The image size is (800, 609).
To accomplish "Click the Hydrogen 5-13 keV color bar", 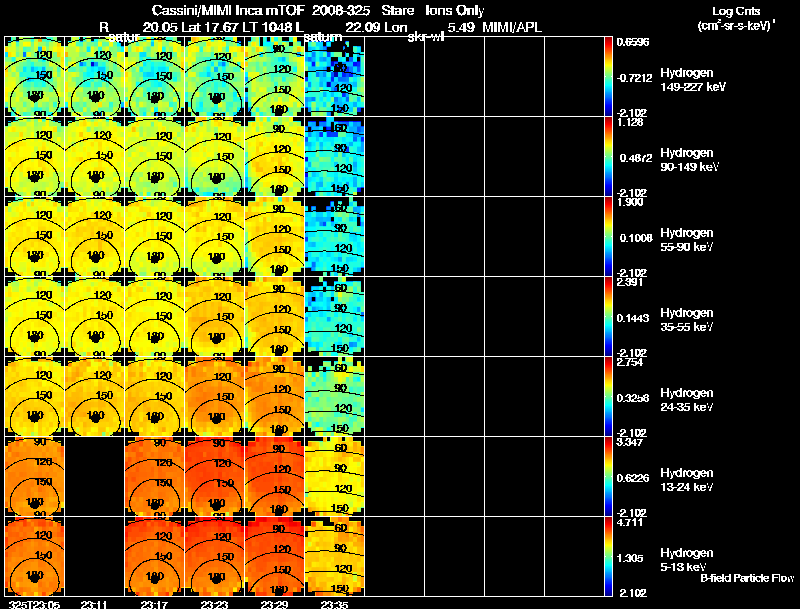I will (608, 557).
